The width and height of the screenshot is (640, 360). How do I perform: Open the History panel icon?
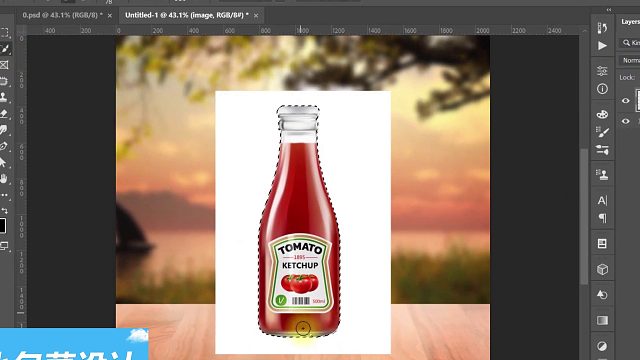pos(602,28)
